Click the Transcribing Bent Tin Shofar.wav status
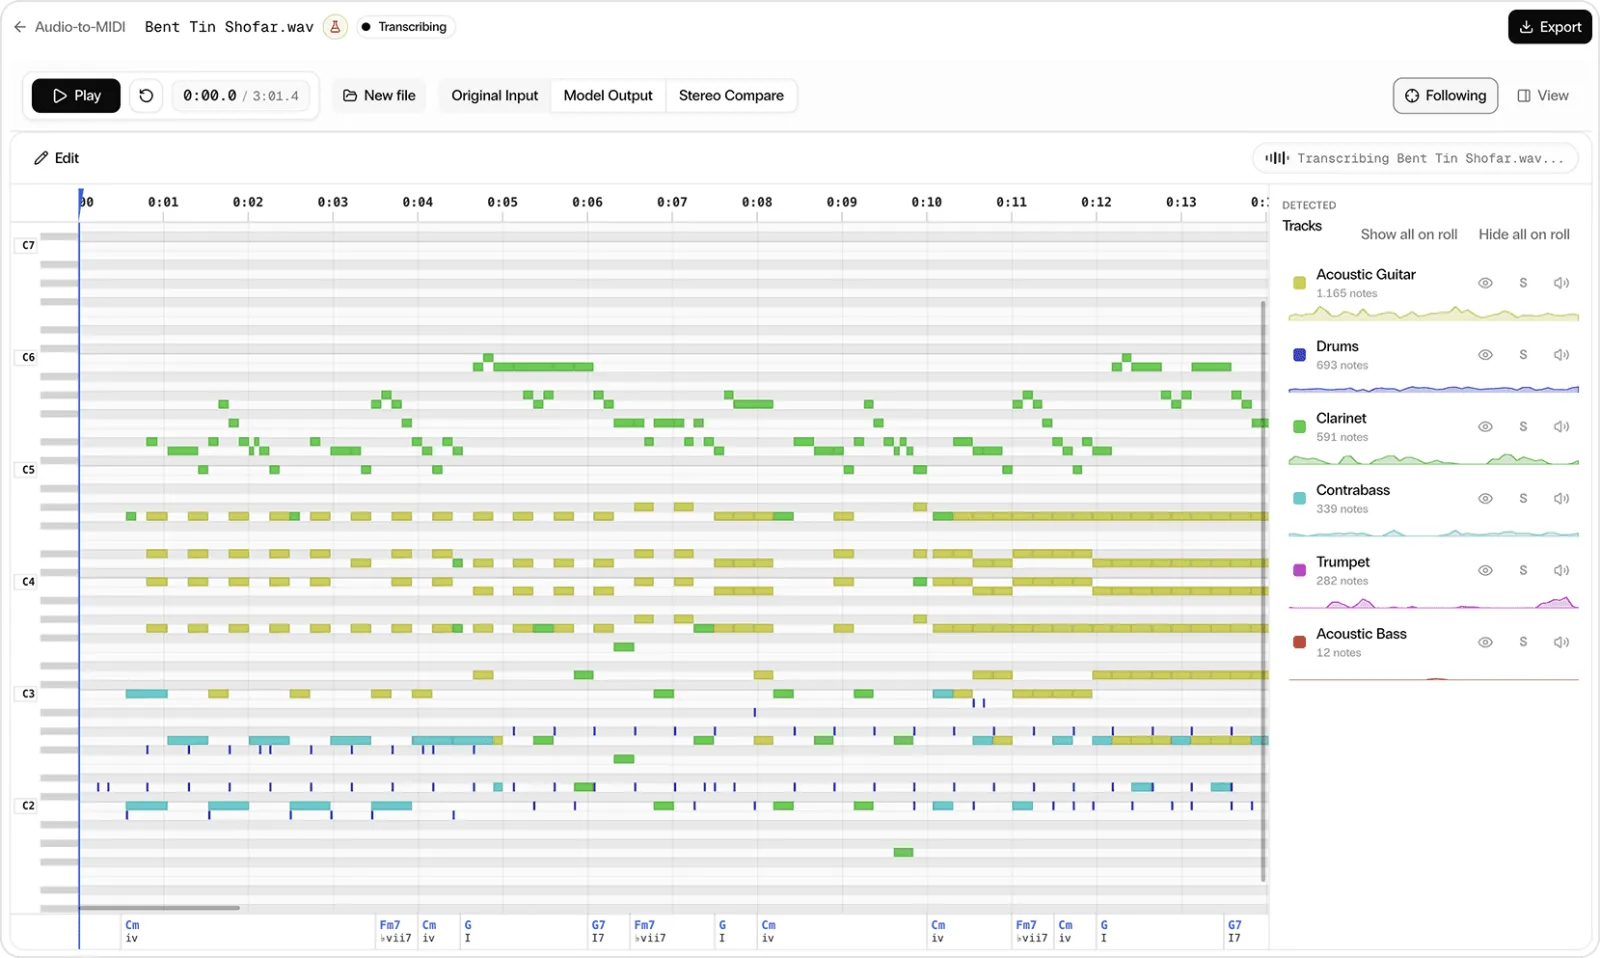 click(1415, 158)
